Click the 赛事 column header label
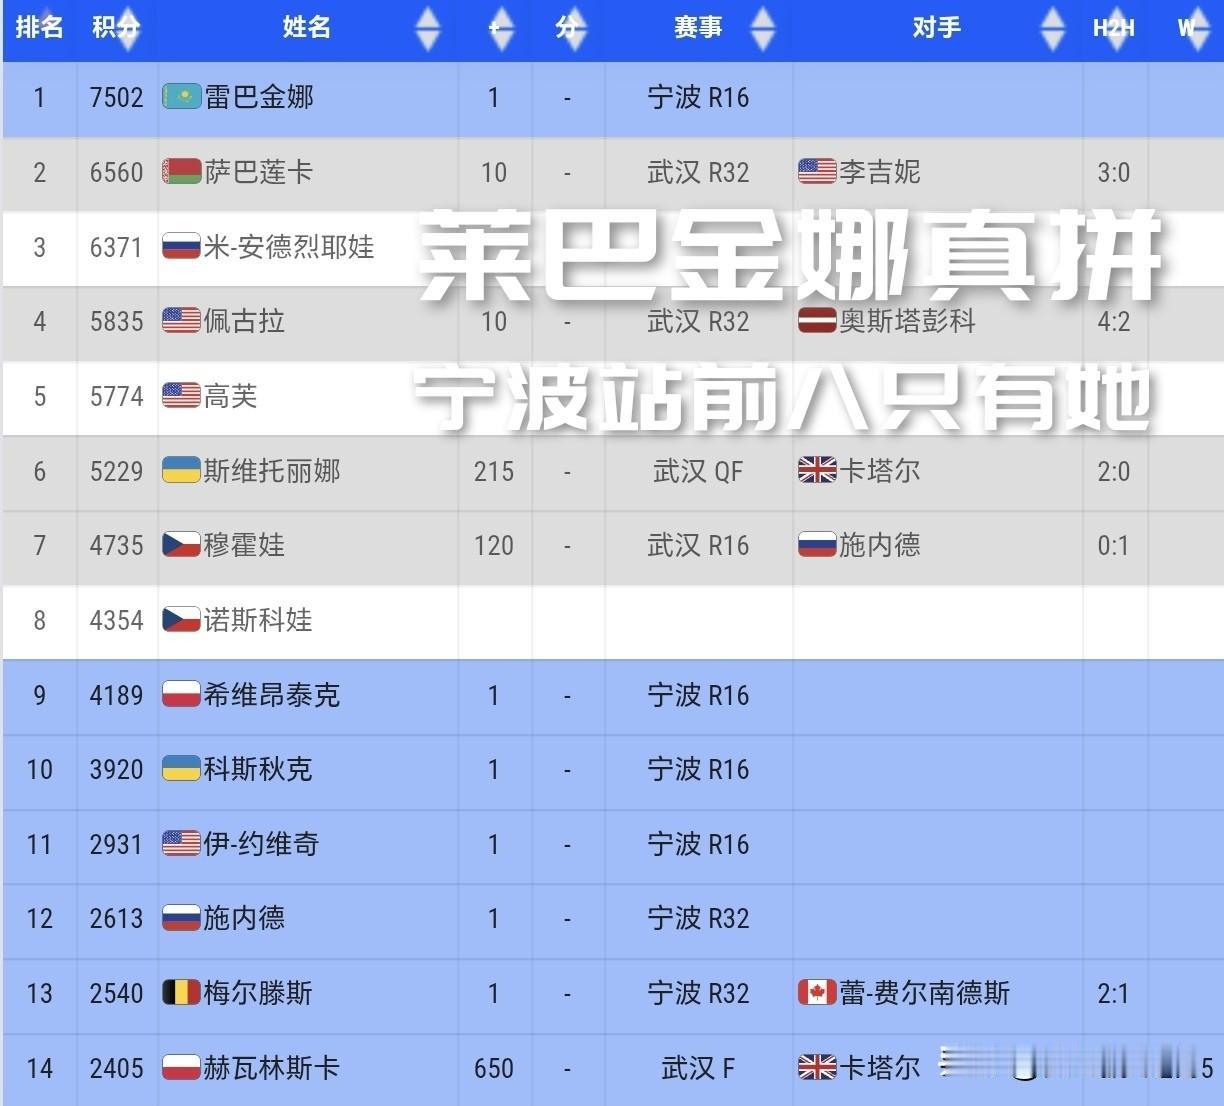Screen dimensions: 1224x1106 [x=698, y=27]
